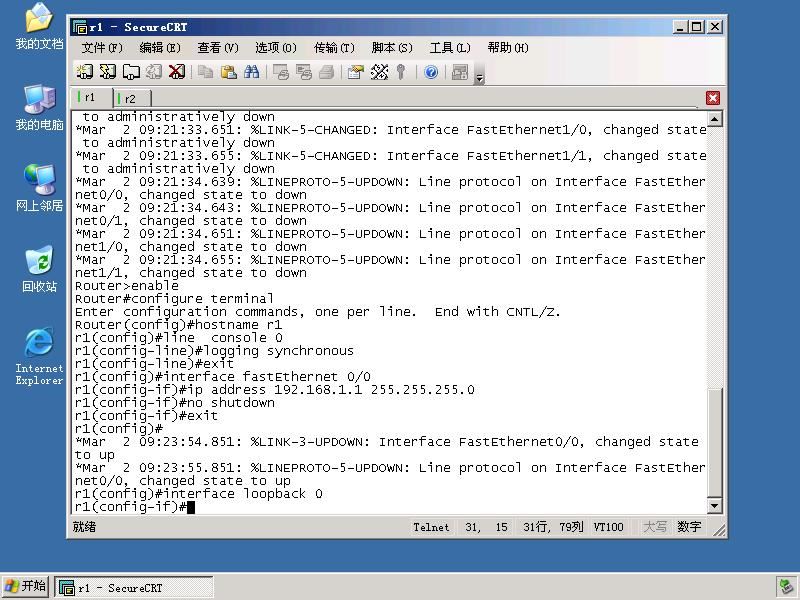800x600 pixels.
Task: Click the r1(config-if)# prompt line
Action: [x=135, y=507]
